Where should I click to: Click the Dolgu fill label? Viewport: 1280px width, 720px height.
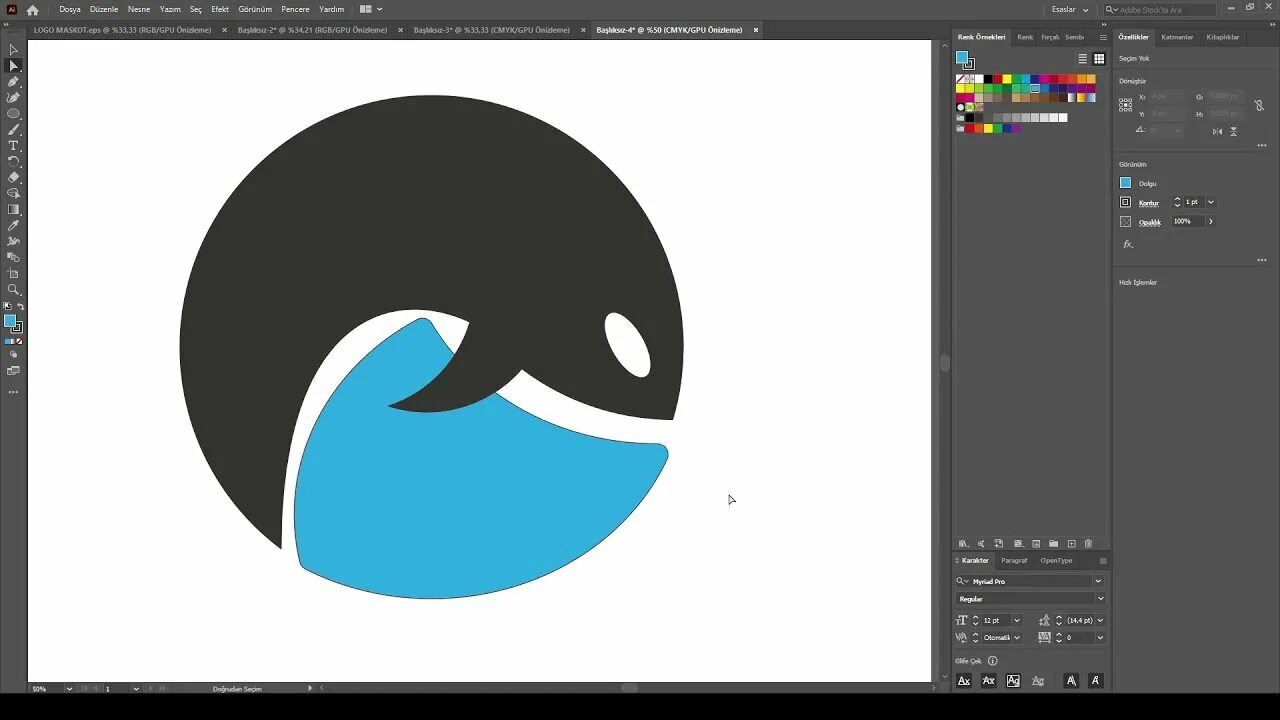tap(1148, 183)
